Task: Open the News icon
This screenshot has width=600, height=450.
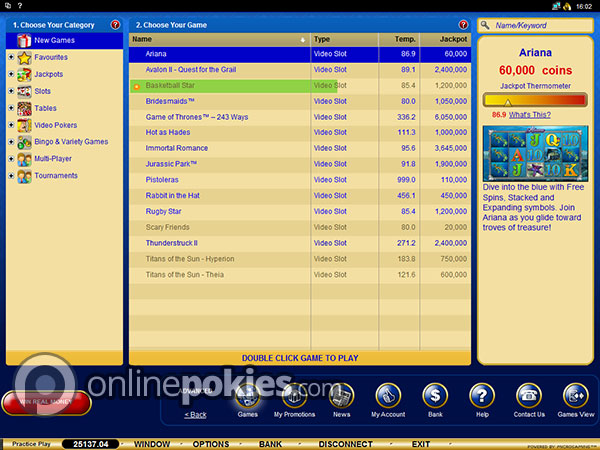Action: point(341,396)
